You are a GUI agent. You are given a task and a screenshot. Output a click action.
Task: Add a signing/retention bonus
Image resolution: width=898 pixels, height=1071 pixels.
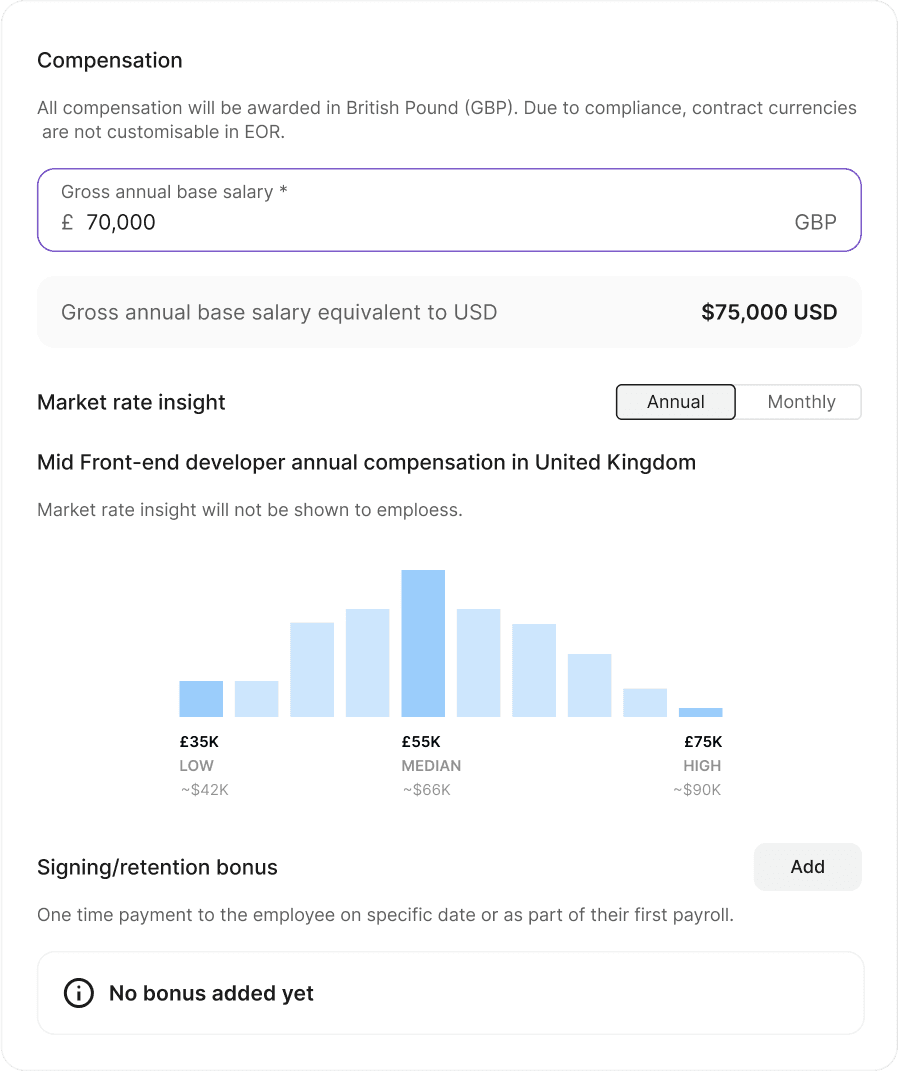(807, 867)
